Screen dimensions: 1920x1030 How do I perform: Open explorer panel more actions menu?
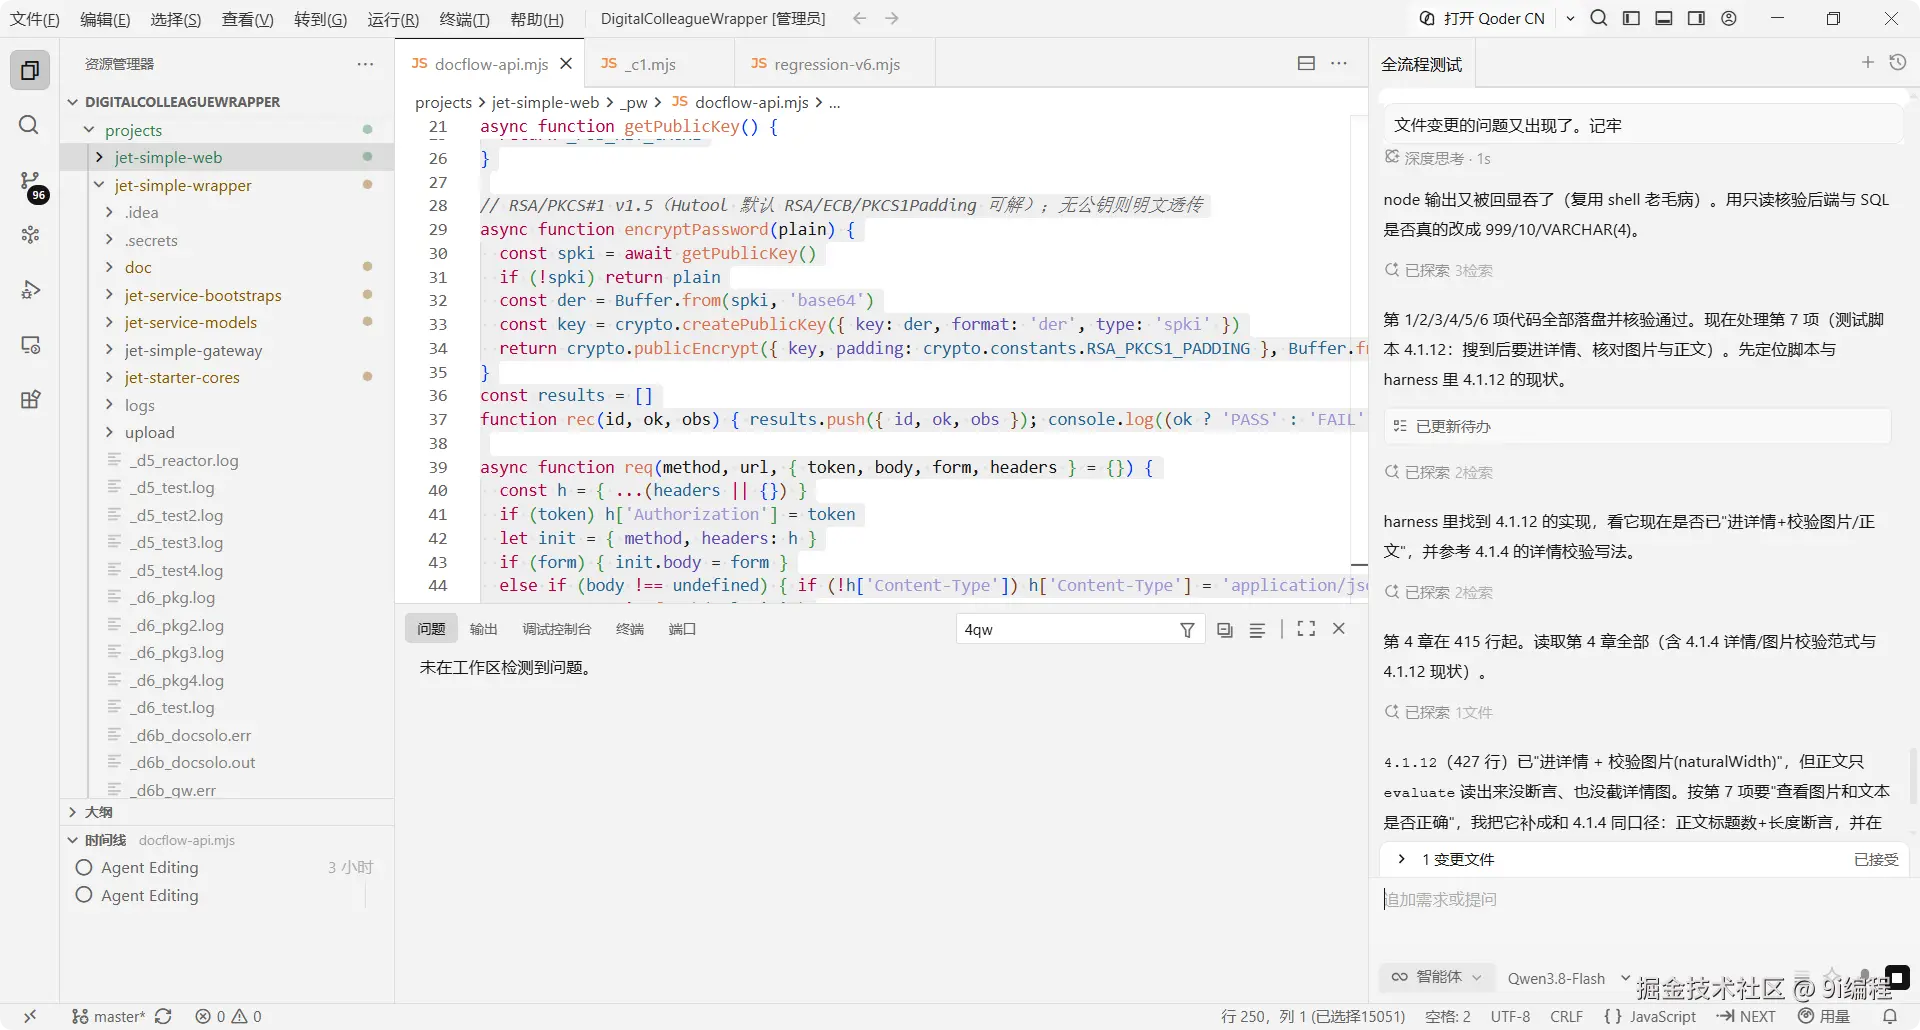365,64
